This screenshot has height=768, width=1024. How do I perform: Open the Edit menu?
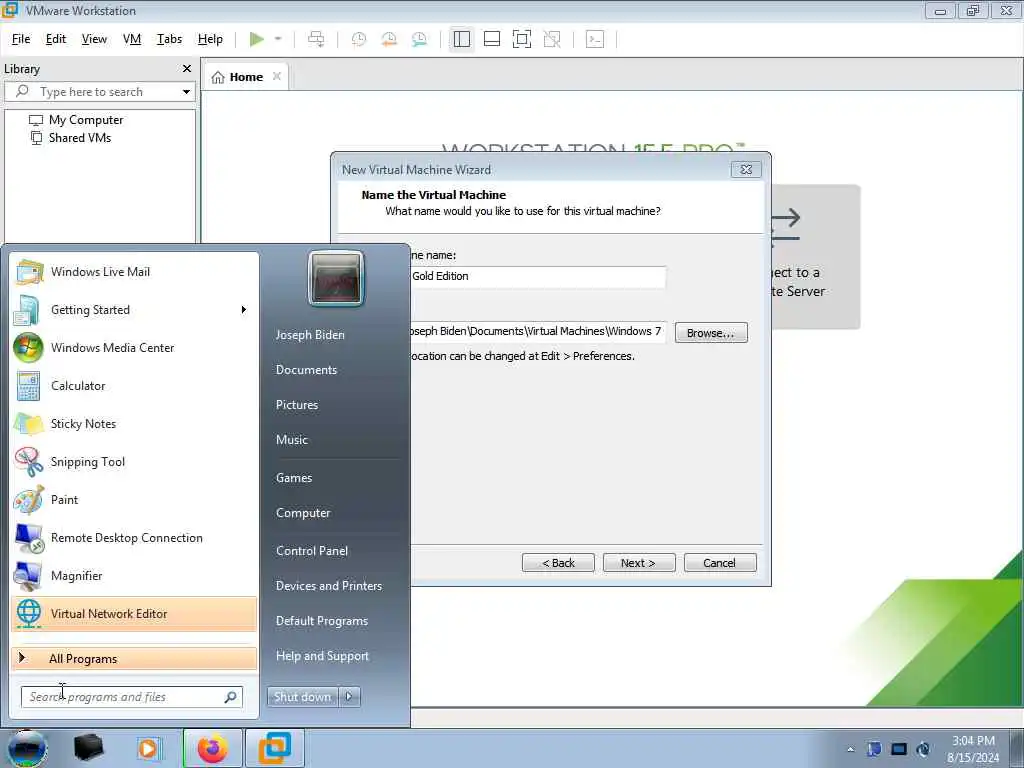click(56, 39)
